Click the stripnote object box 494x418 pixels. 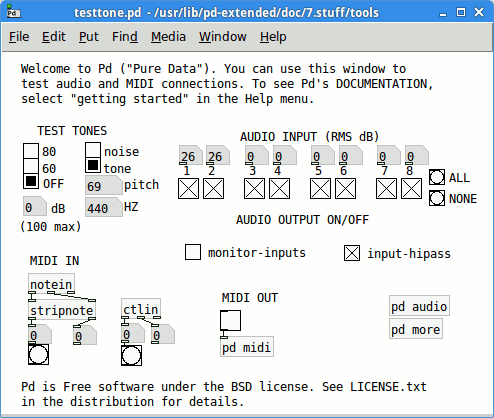tap(62, 310)
